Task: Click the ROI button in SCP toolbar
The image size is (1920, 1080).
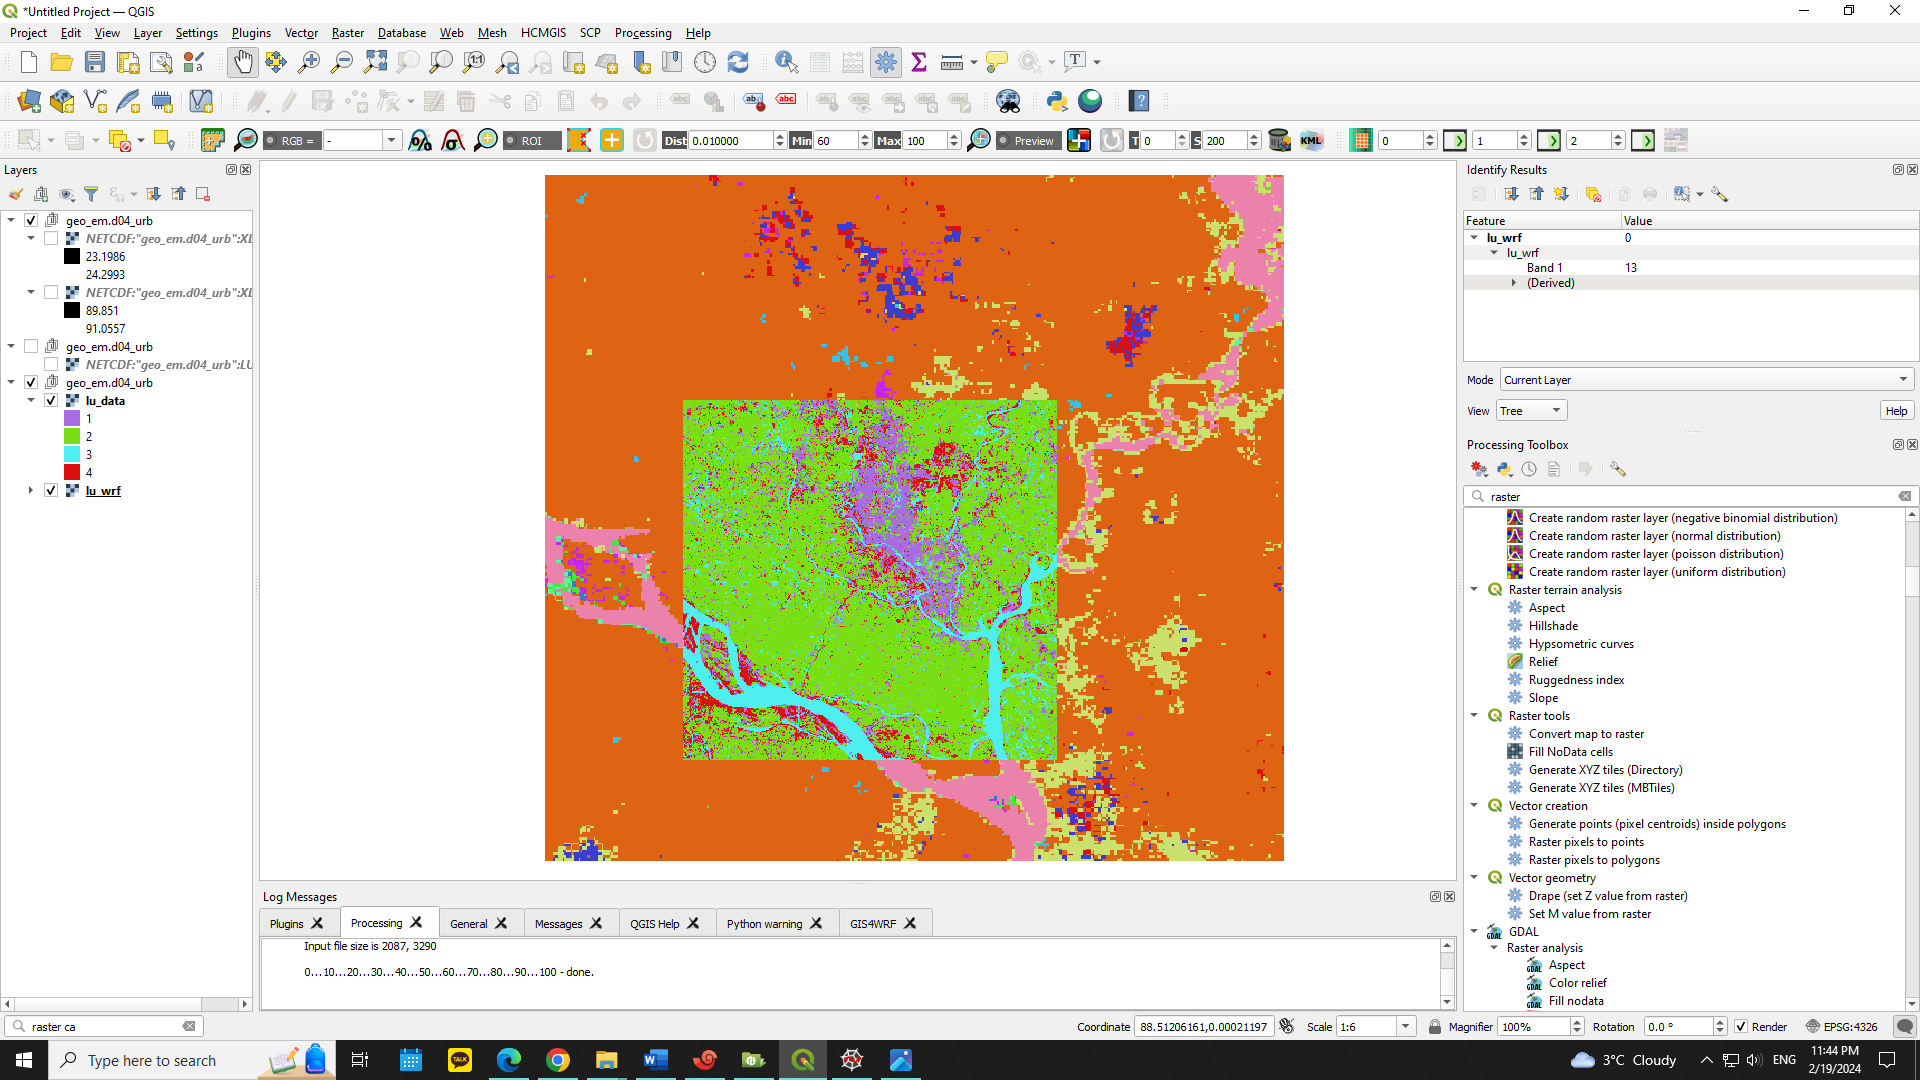Action: click(533, 141)
